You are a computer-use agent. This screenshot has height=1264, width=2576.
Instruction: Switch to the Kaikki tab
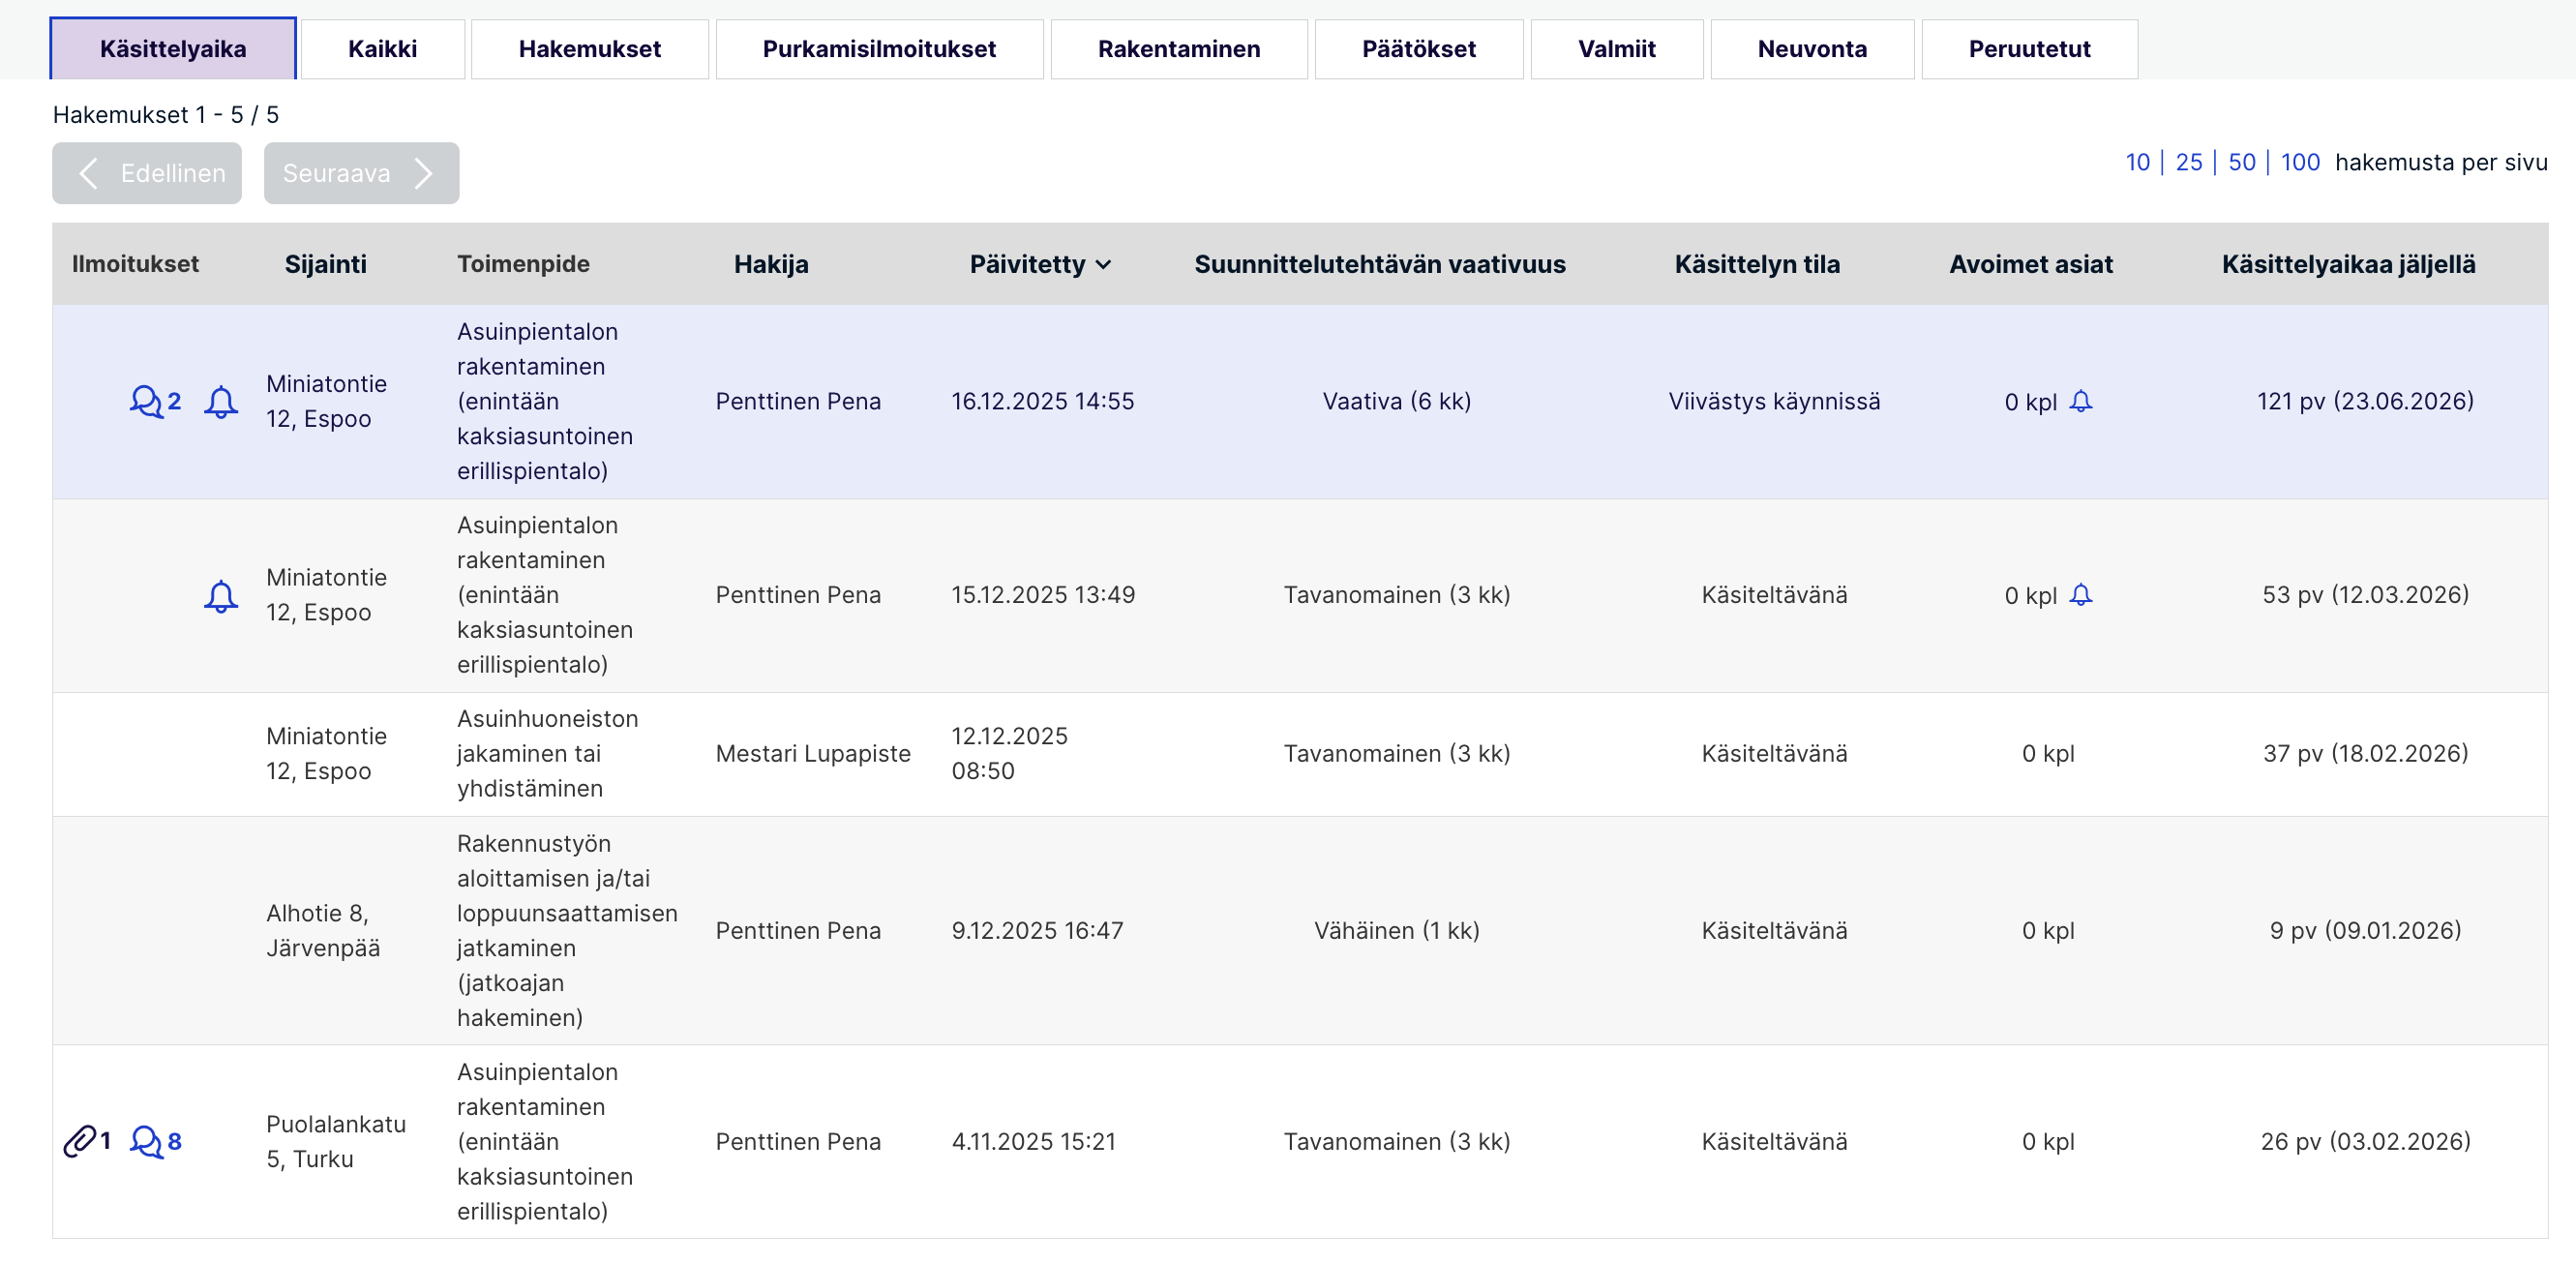[x=382, y=49]
